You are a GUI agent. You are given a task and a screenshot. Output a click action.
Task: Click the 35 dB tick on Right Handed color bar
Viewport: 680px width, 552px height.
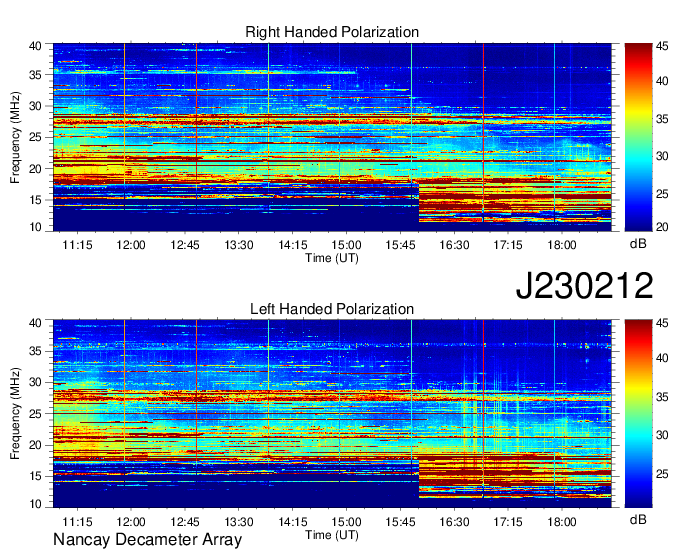[x=662, y=119]
